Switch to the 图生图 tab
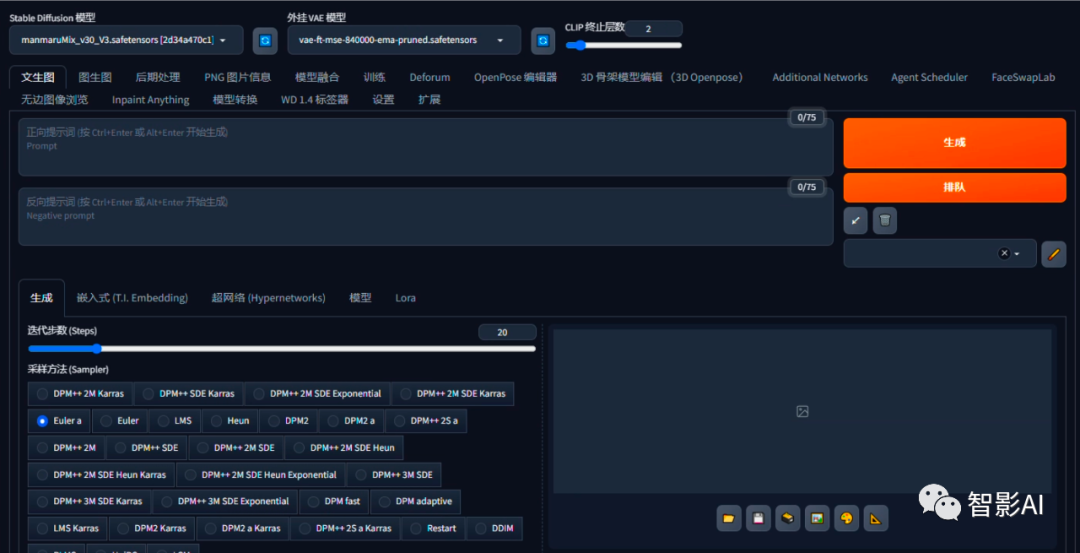Image resolution: width=1080 pixels, height=553 pixels. [95, 78]
